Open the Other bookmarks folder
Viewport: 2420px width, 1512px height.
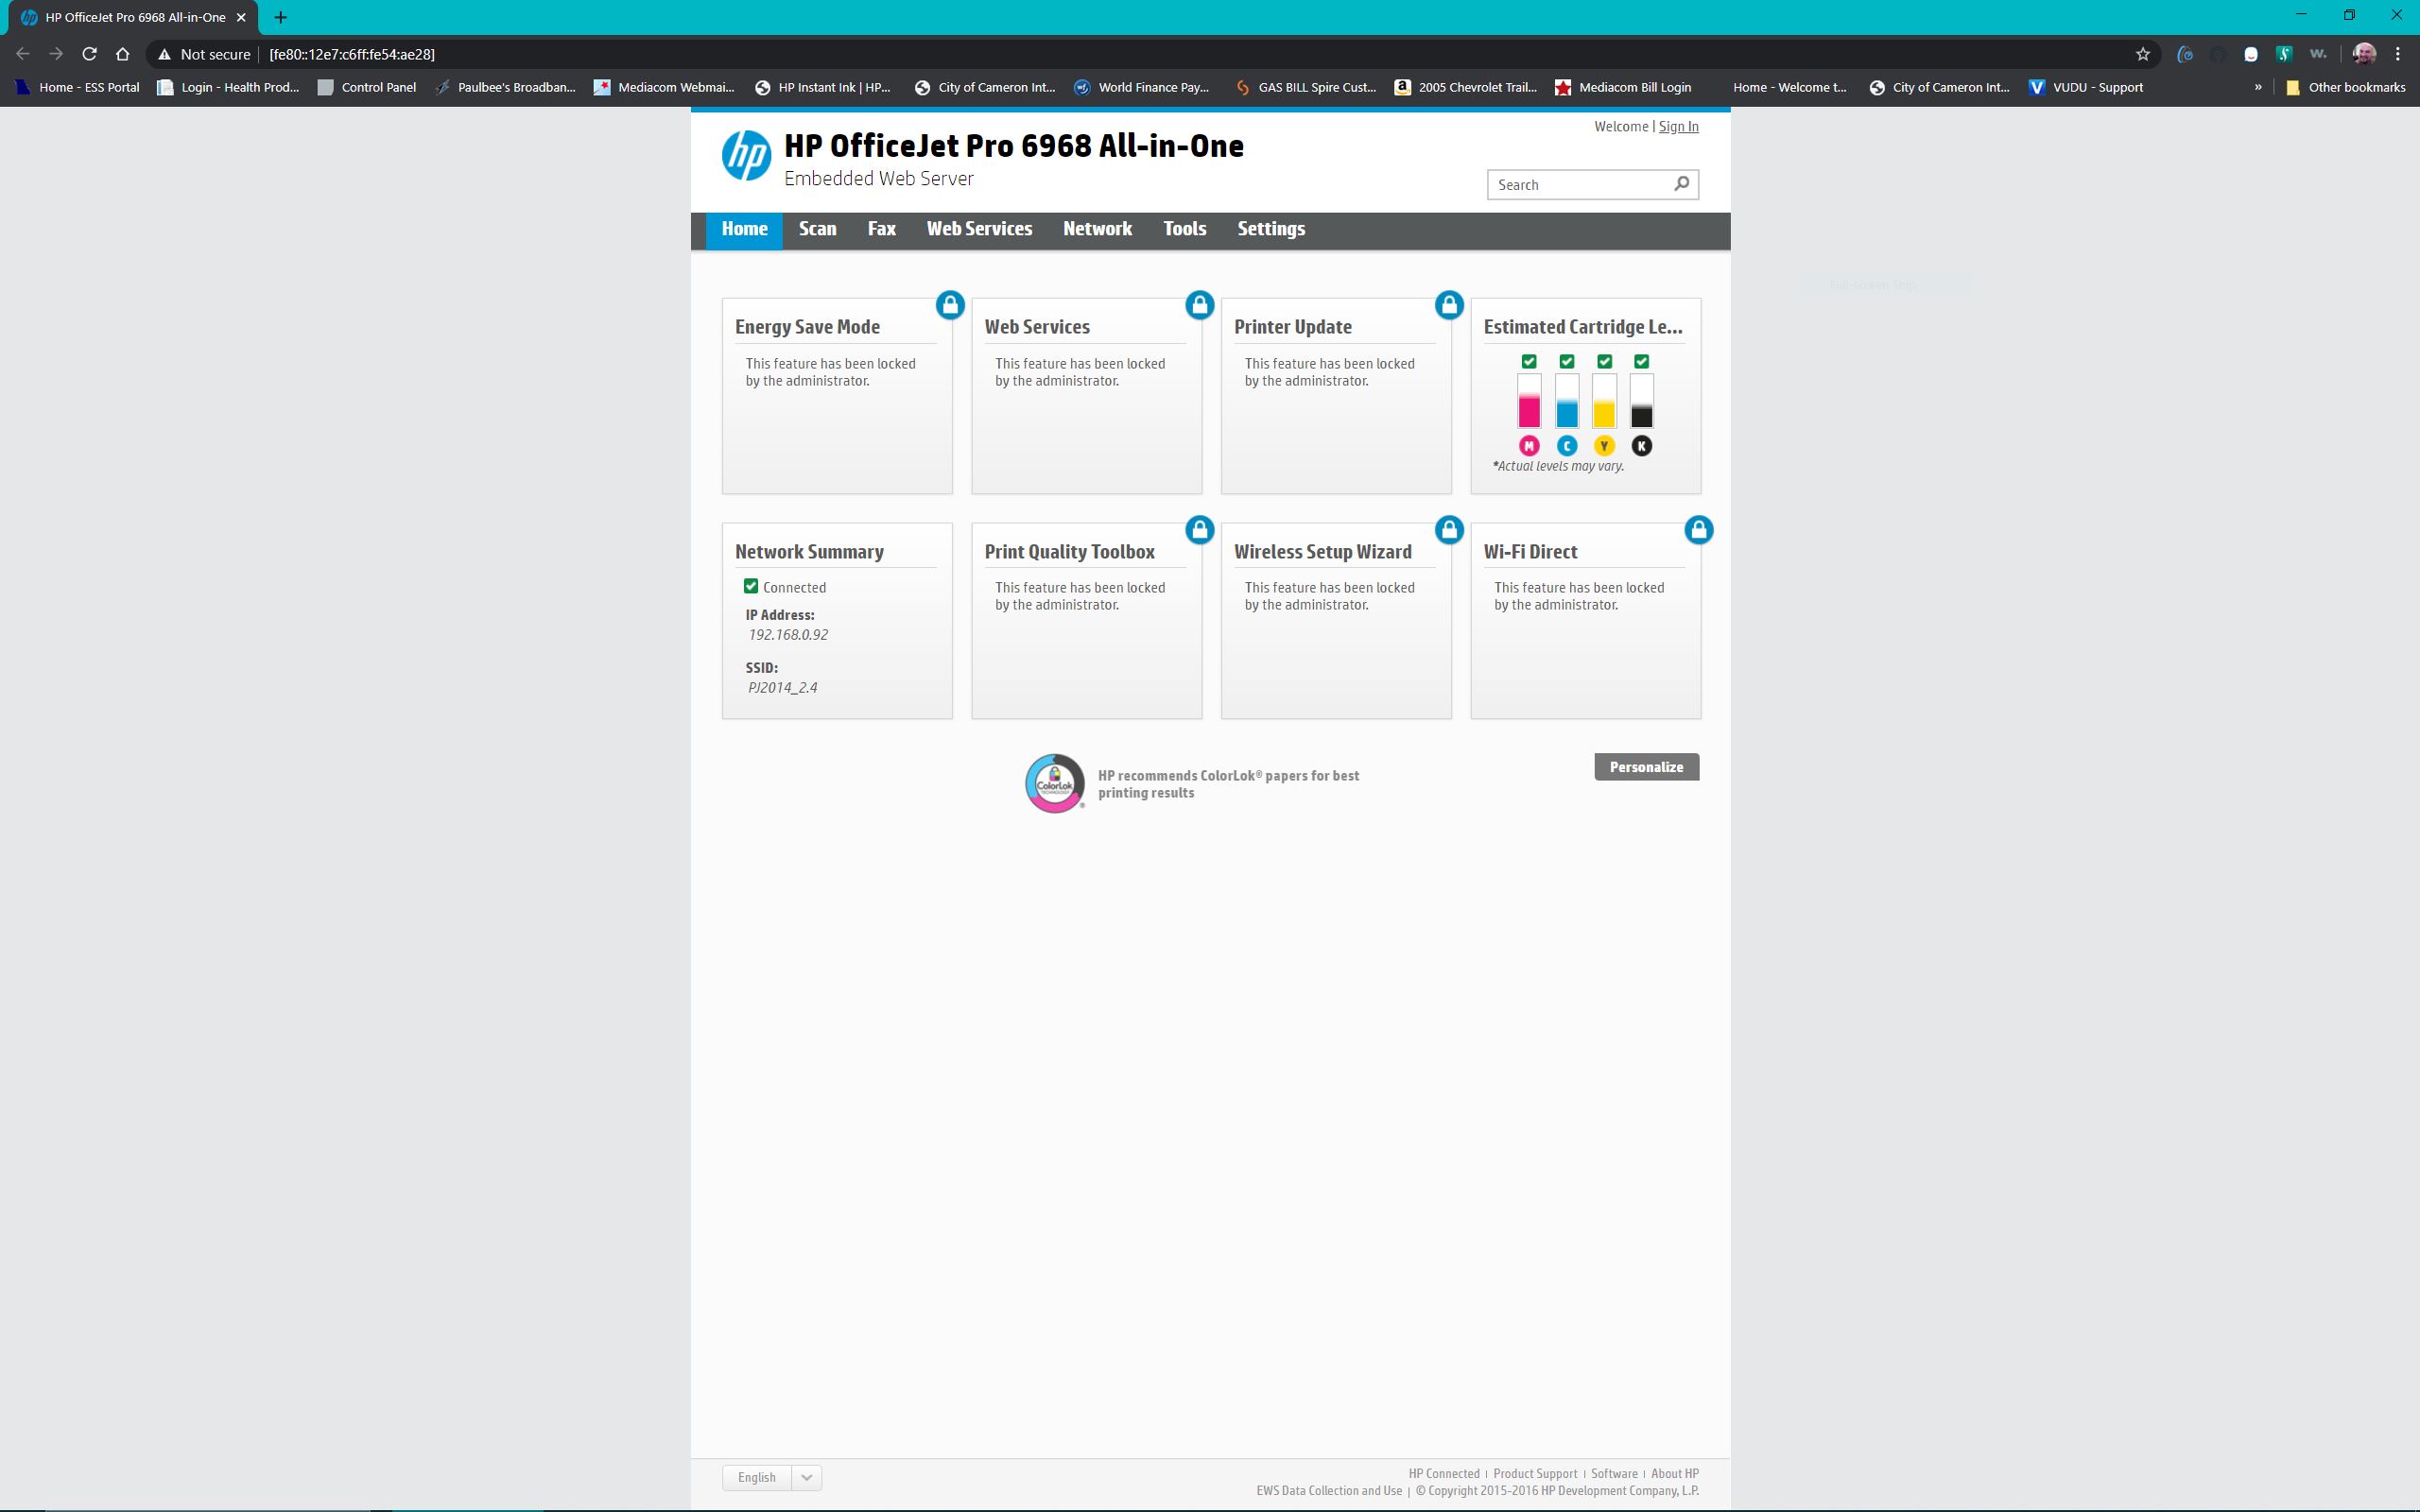pos(2346,87)
